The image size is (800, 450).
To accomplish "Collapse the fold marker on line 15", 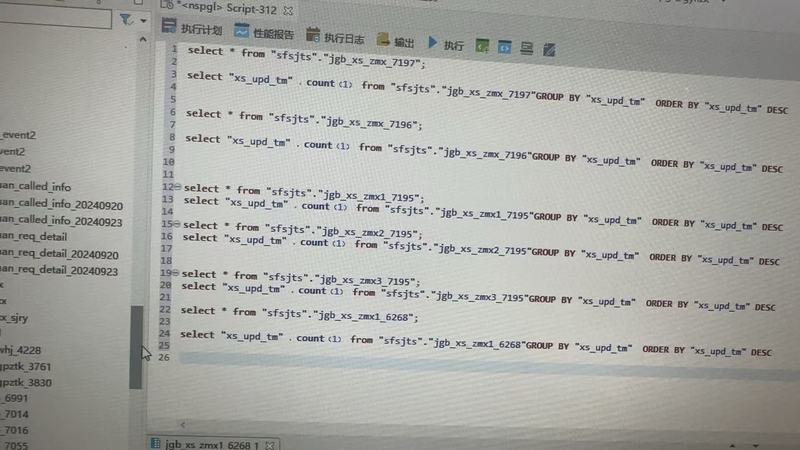I will (x=177, y=224).
